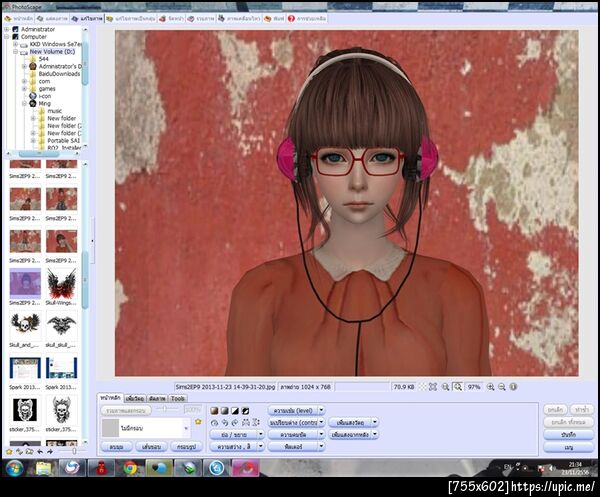Image resolution: width=600 pixels, height=497 pixels.
Task: Click the favorite frames star icon
Action: (198, 421)
